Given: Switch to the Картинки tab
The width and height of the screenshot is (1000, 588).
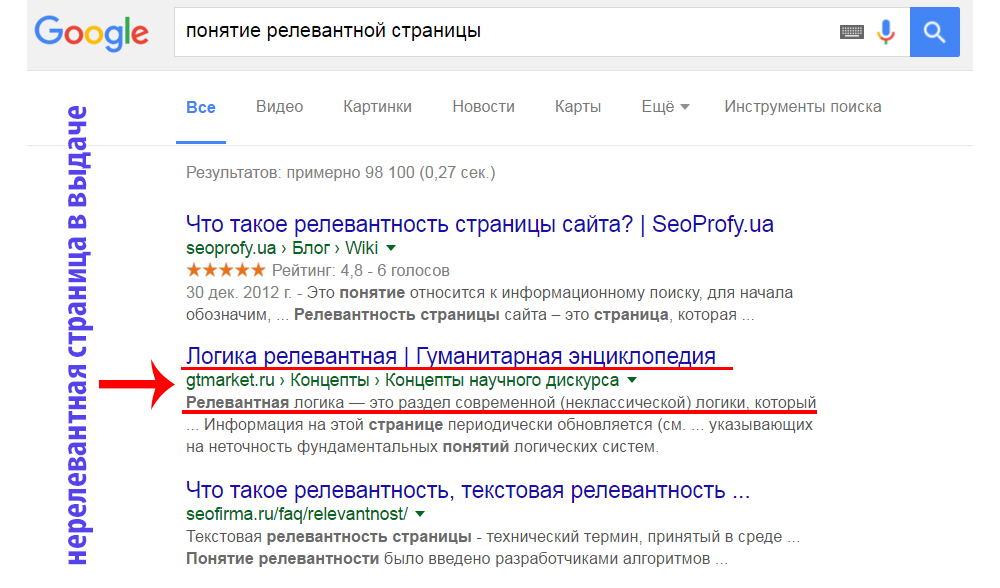Looking at the screenshot, I should (377, 107).
